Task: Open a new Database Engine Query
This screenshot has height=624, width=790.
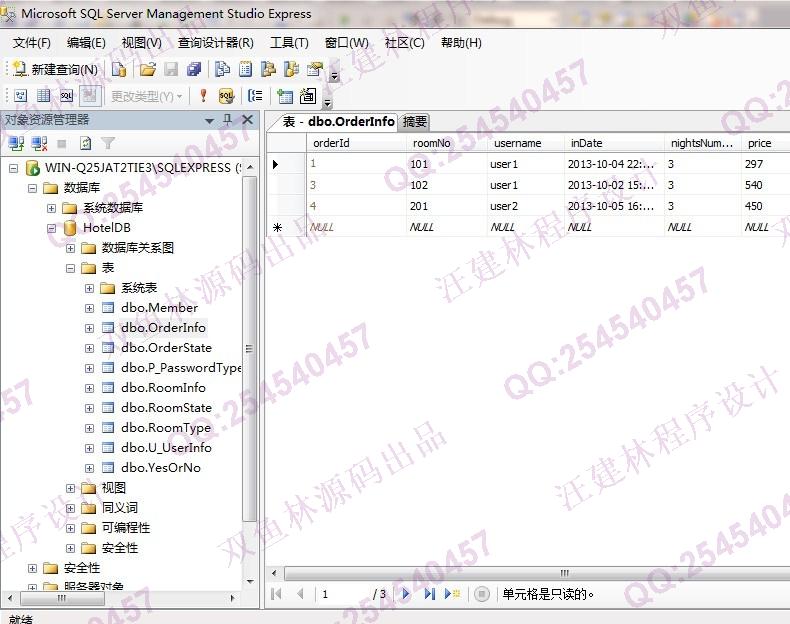Action: [119, 69]
